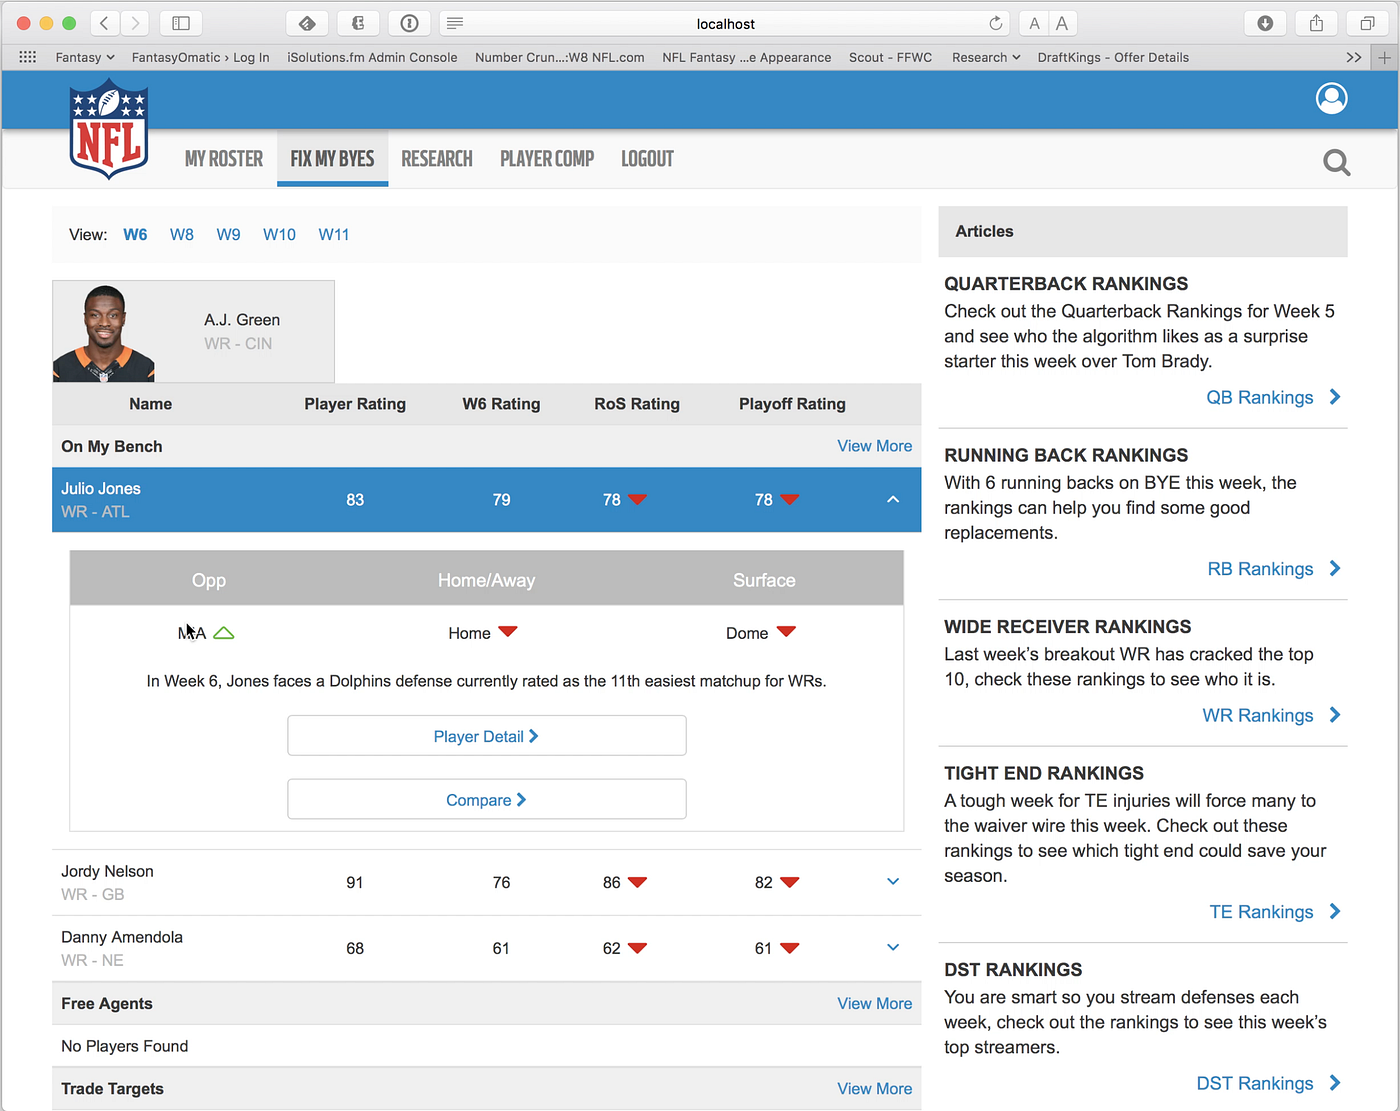
Task: Switch view to W6
Action: tap(135, 234)
